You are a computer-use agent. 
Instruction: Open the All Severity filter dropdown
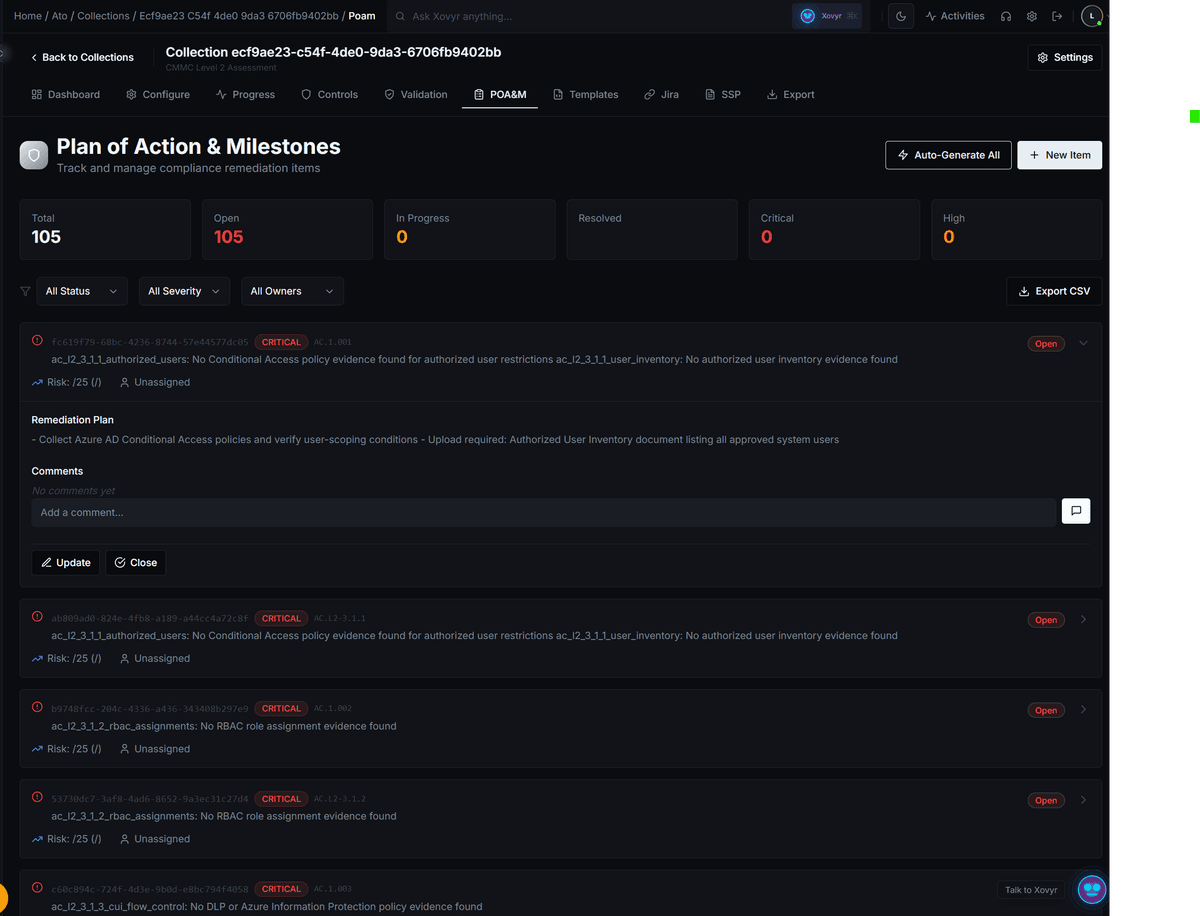(x=184, y=291)
